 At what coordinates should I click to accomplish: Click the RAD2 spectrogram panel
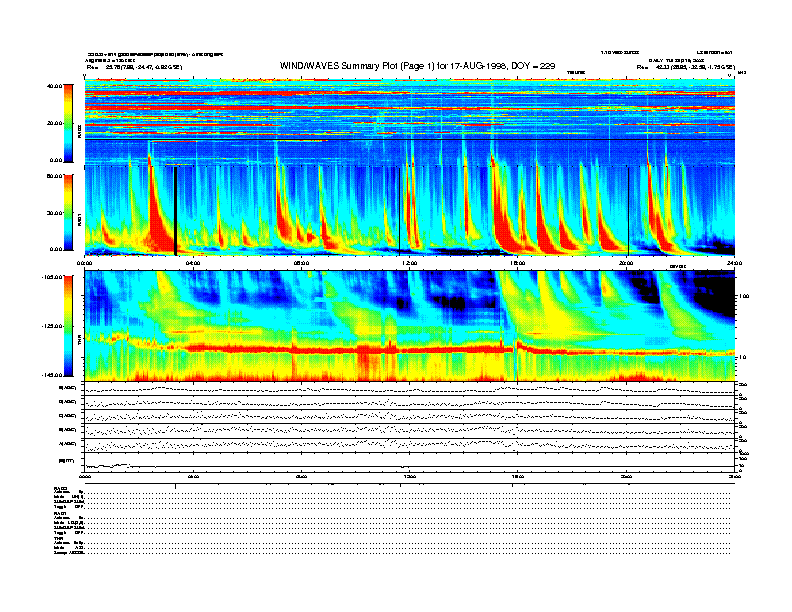pos(410,122)
